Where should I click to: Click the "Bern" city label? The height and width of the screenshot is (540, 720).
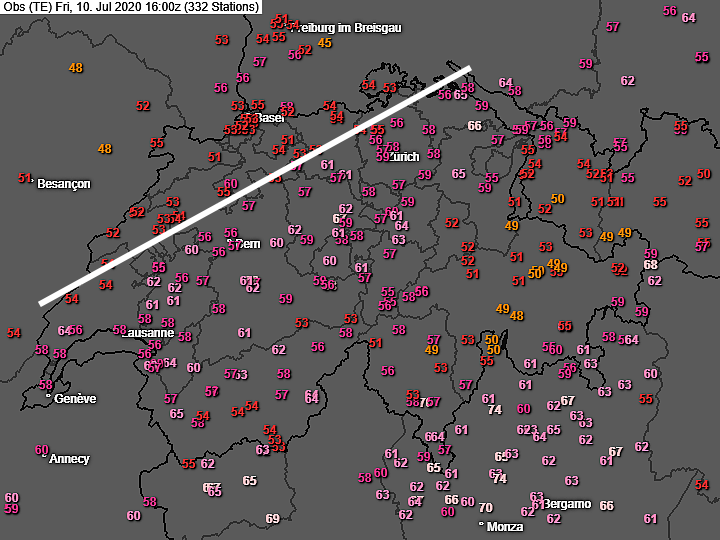(248, 244)
